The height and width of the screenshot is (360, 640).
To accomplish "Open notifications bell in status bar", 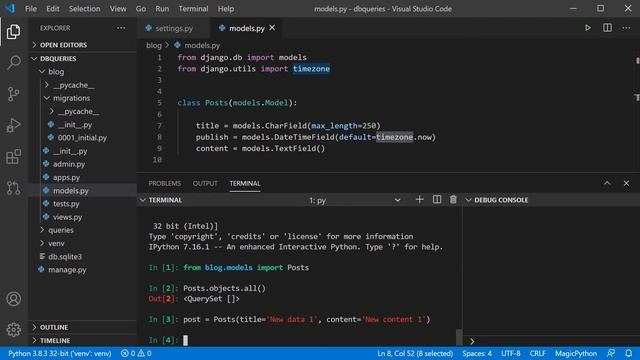I will click(629, 353).
